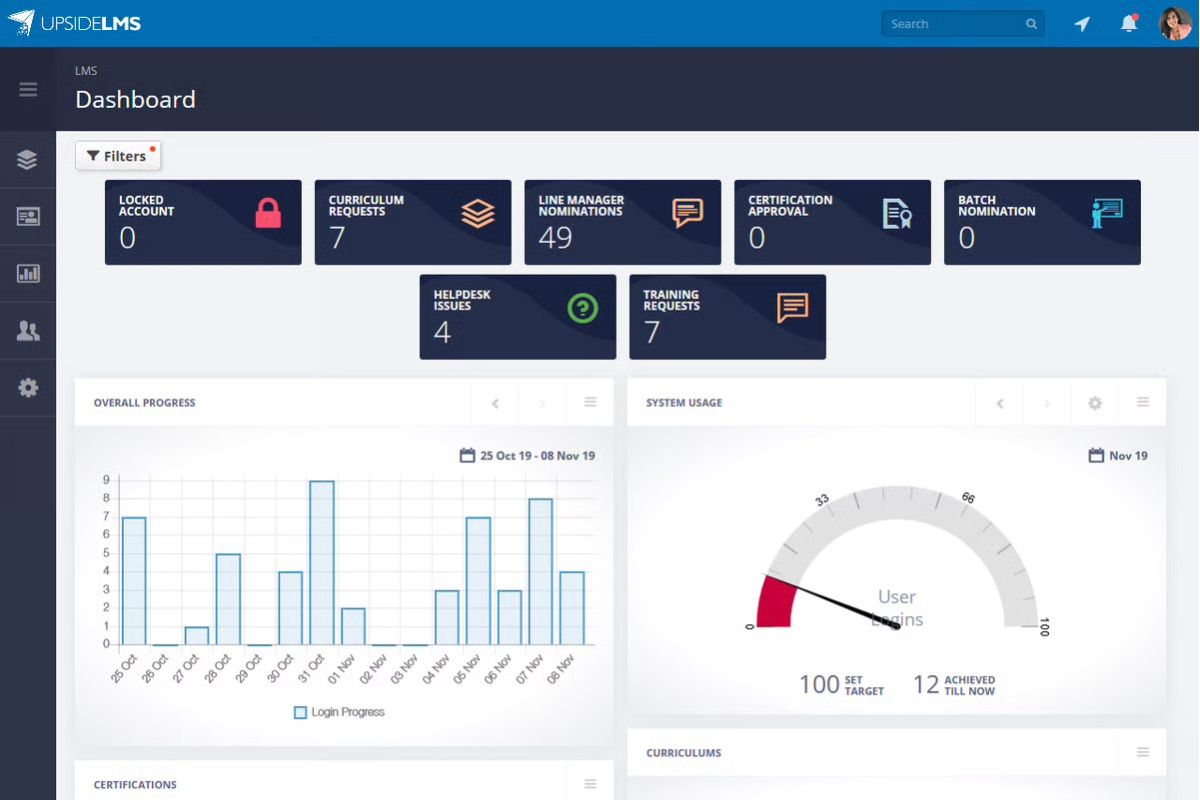Image resolution: width=1200 pixels, height=800 pixels.
Task: Click the Dashboard page title
Action: tap(135, 100)
